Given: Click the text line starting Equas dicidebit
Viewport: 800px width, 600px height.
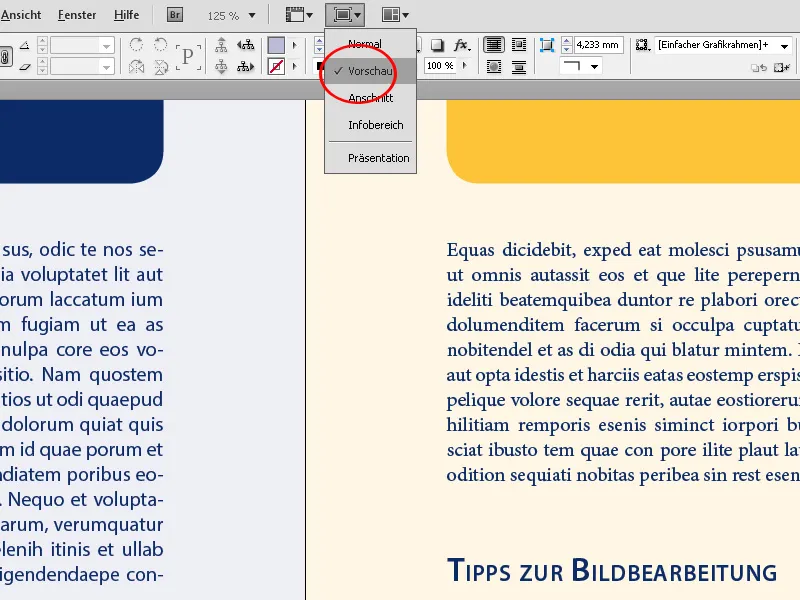Looking at the screenshot, I should tap(623, 250).
